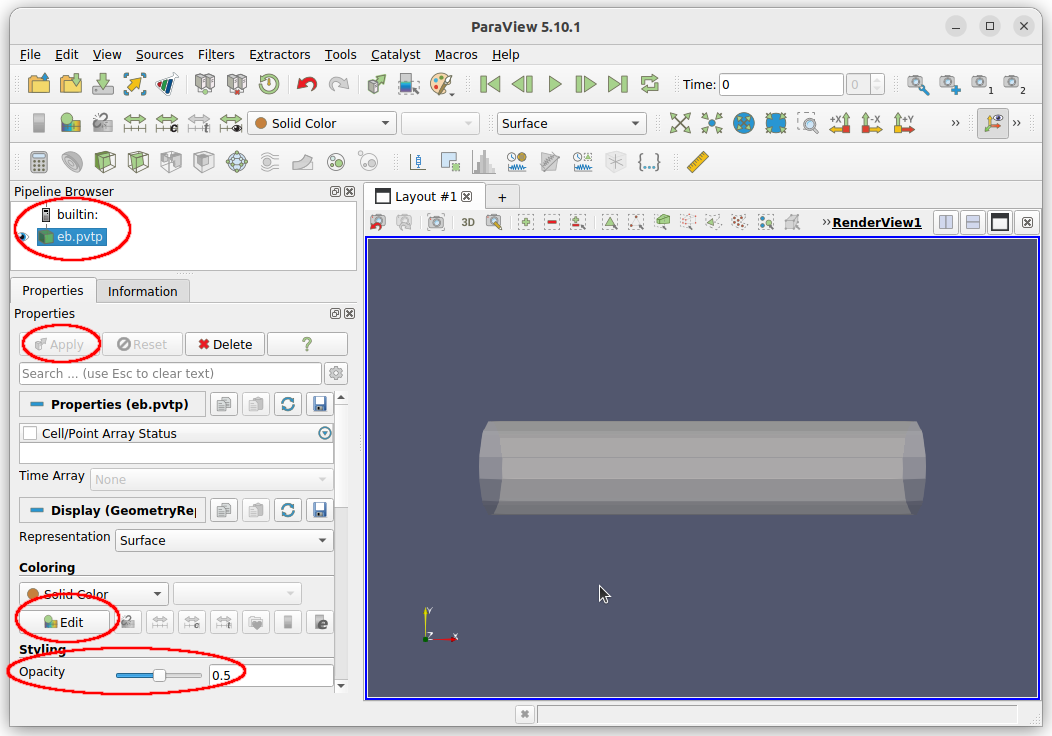Open the Solid Color dropdown in toolbar
Viewport: 1052px width, 736px height.
[x=322, y=123]
